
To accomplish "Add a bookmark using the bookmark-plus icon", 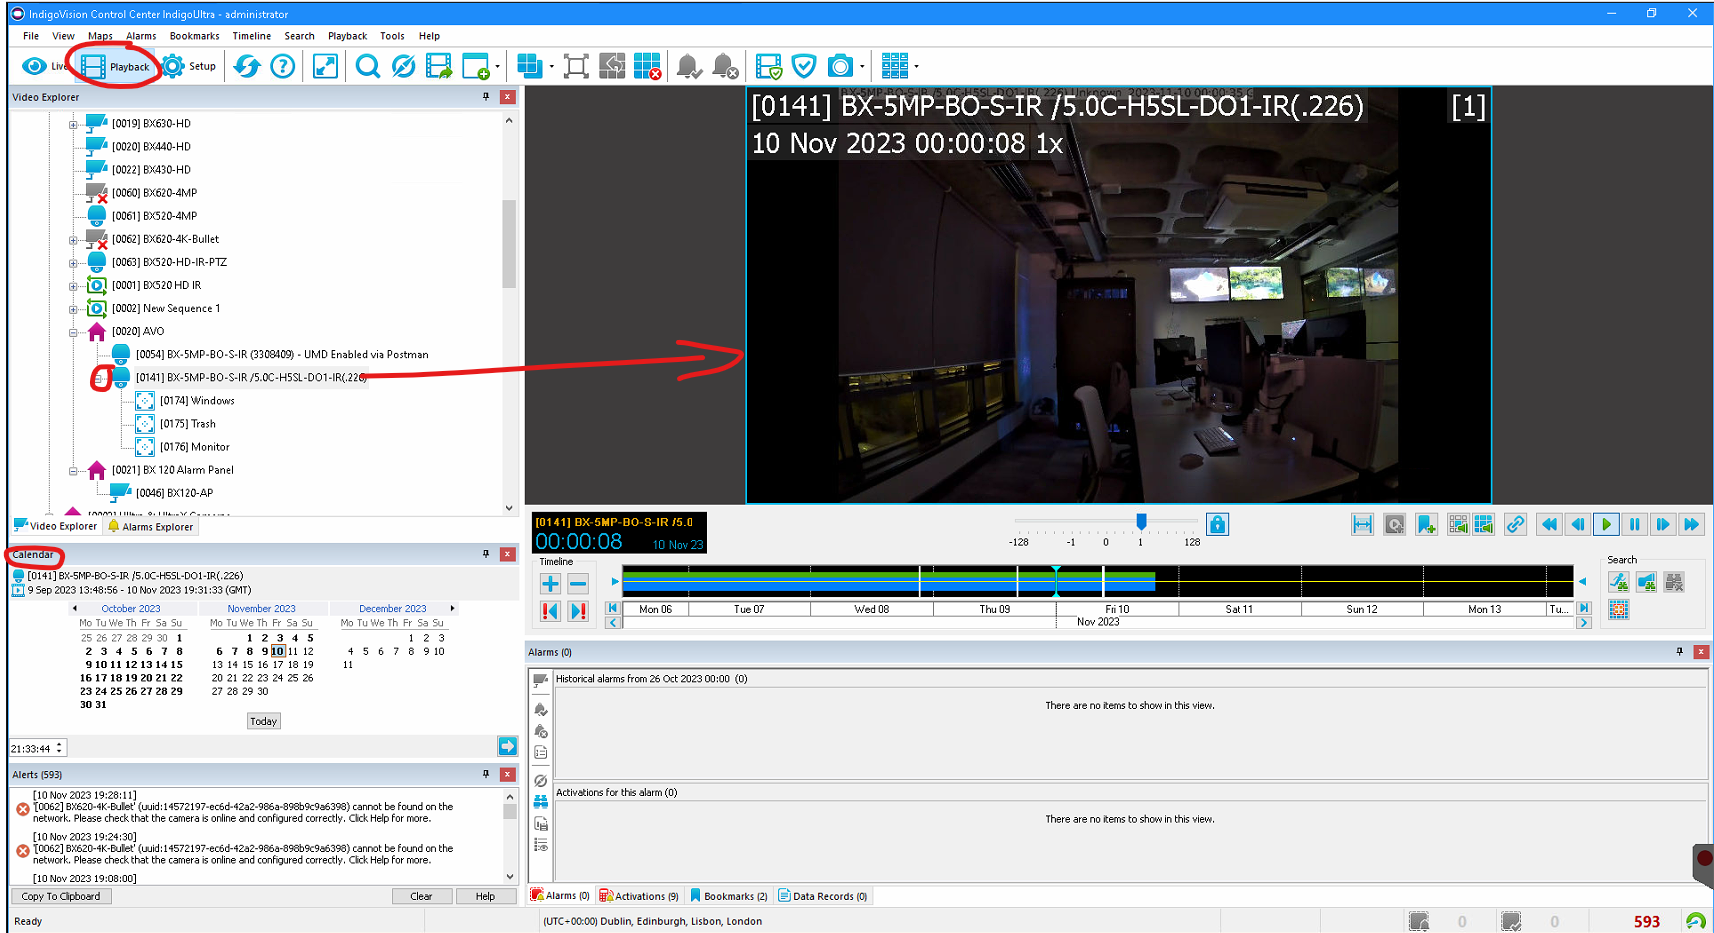I will [x=1426, y=524].
